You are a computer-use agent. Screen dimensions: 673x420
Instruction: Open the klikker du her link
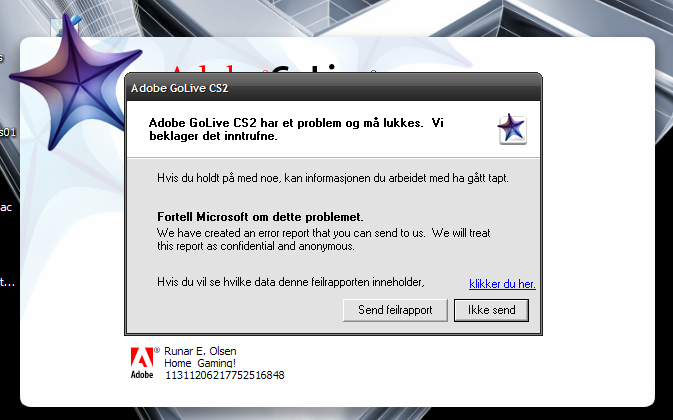[502, 284]
